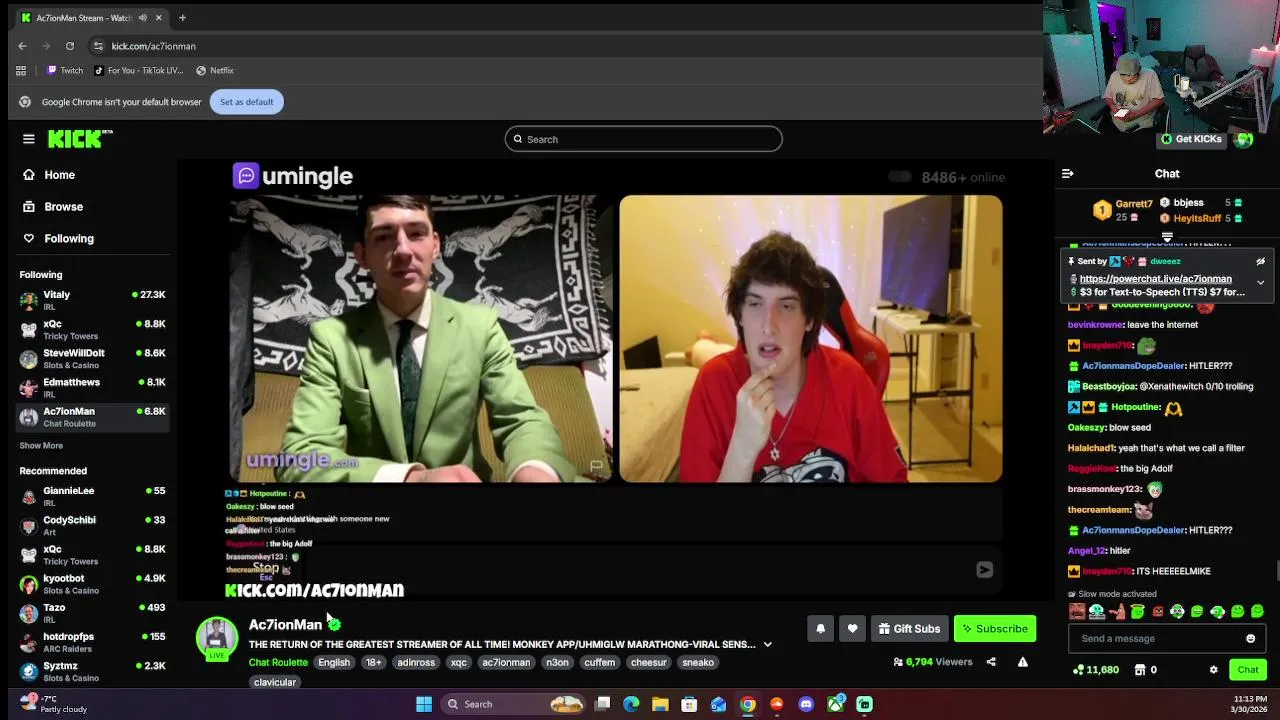Viewport: 1280px width, 720px height.
Task: Open emoji picker in message box
Action: point(1250,639)
